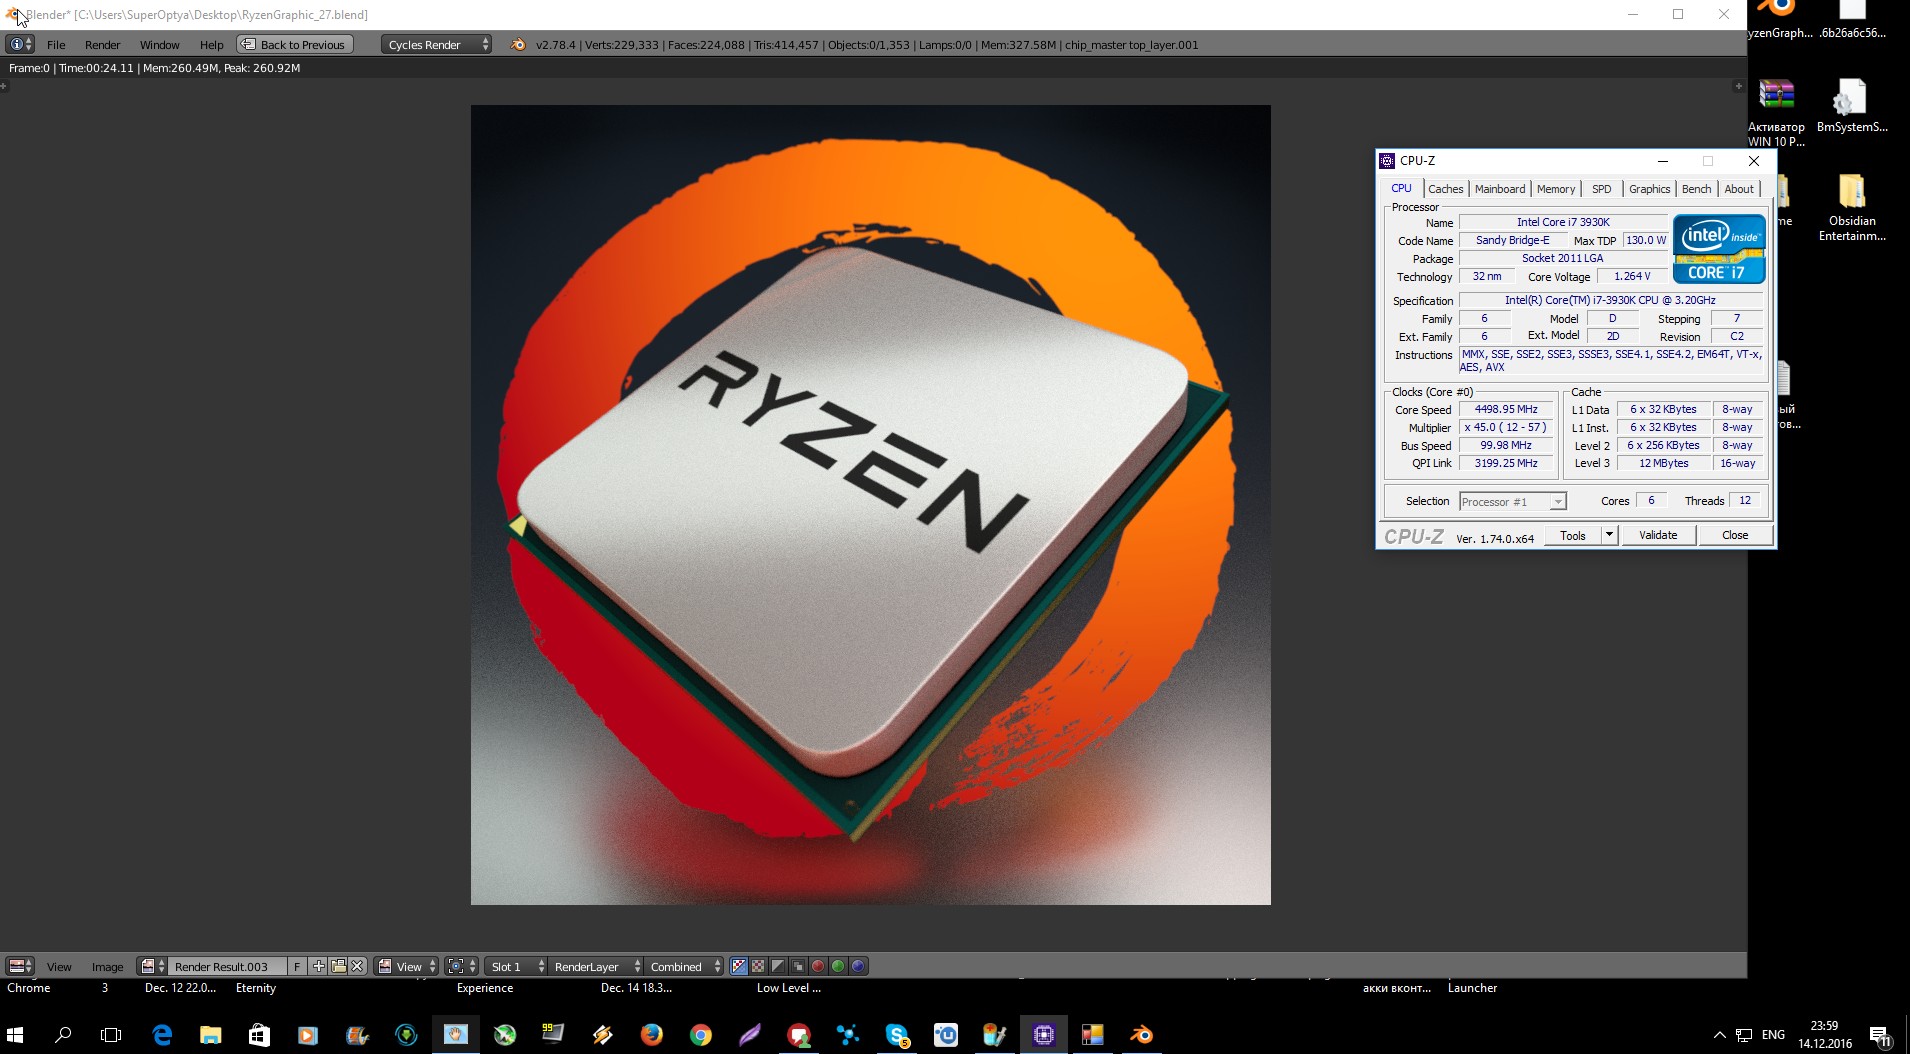1910x1054 pixels.
Task: Click the Blender logo splash icon
Action: [x=518, y=44]
